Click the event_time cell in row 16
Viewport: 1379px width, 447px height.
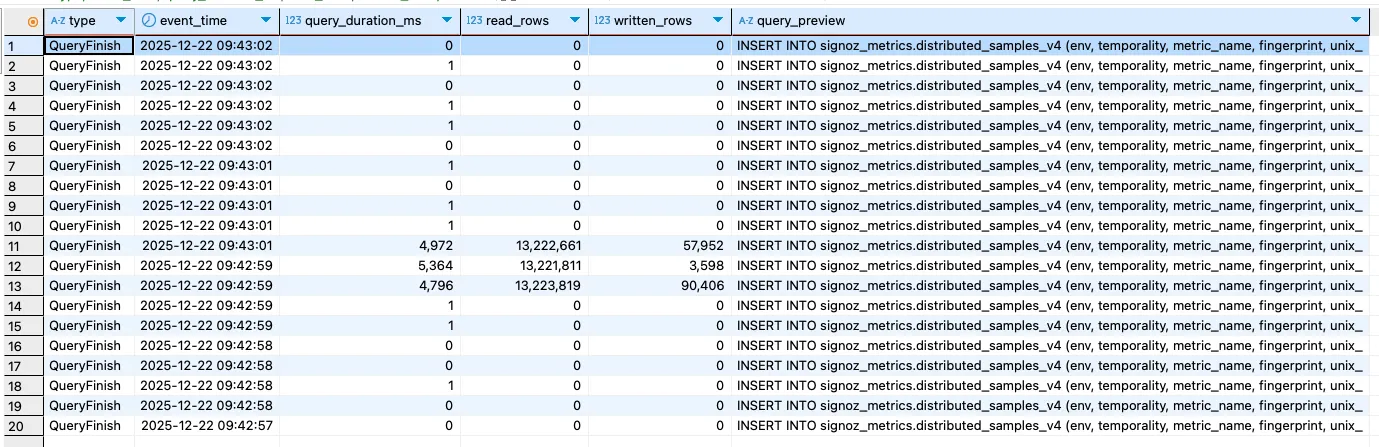tap(206, 345)
